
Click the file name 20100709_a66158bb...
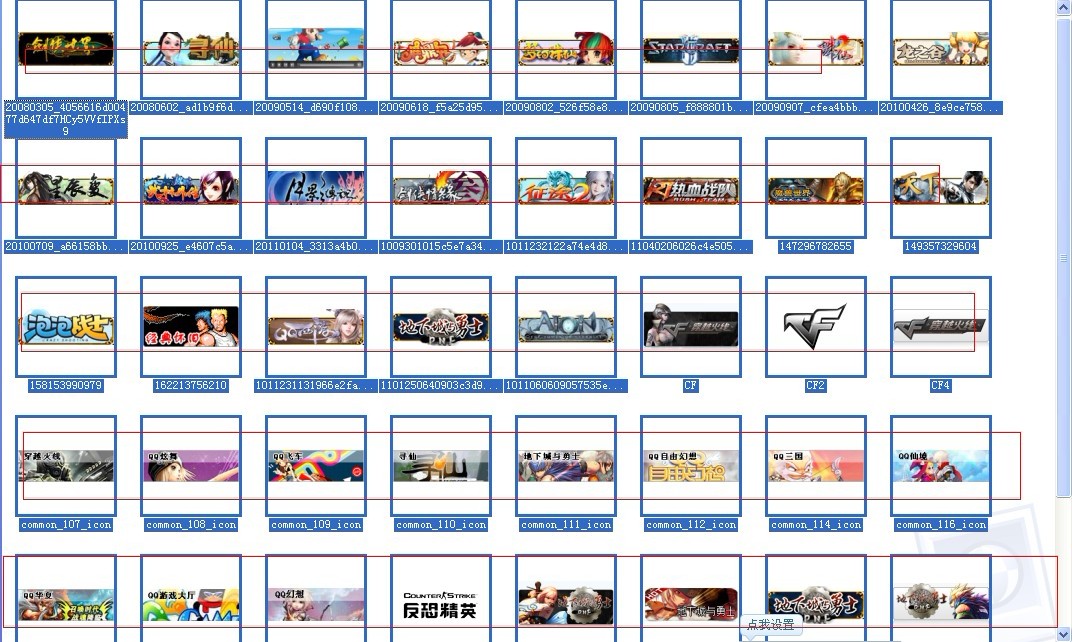point(66,246)
